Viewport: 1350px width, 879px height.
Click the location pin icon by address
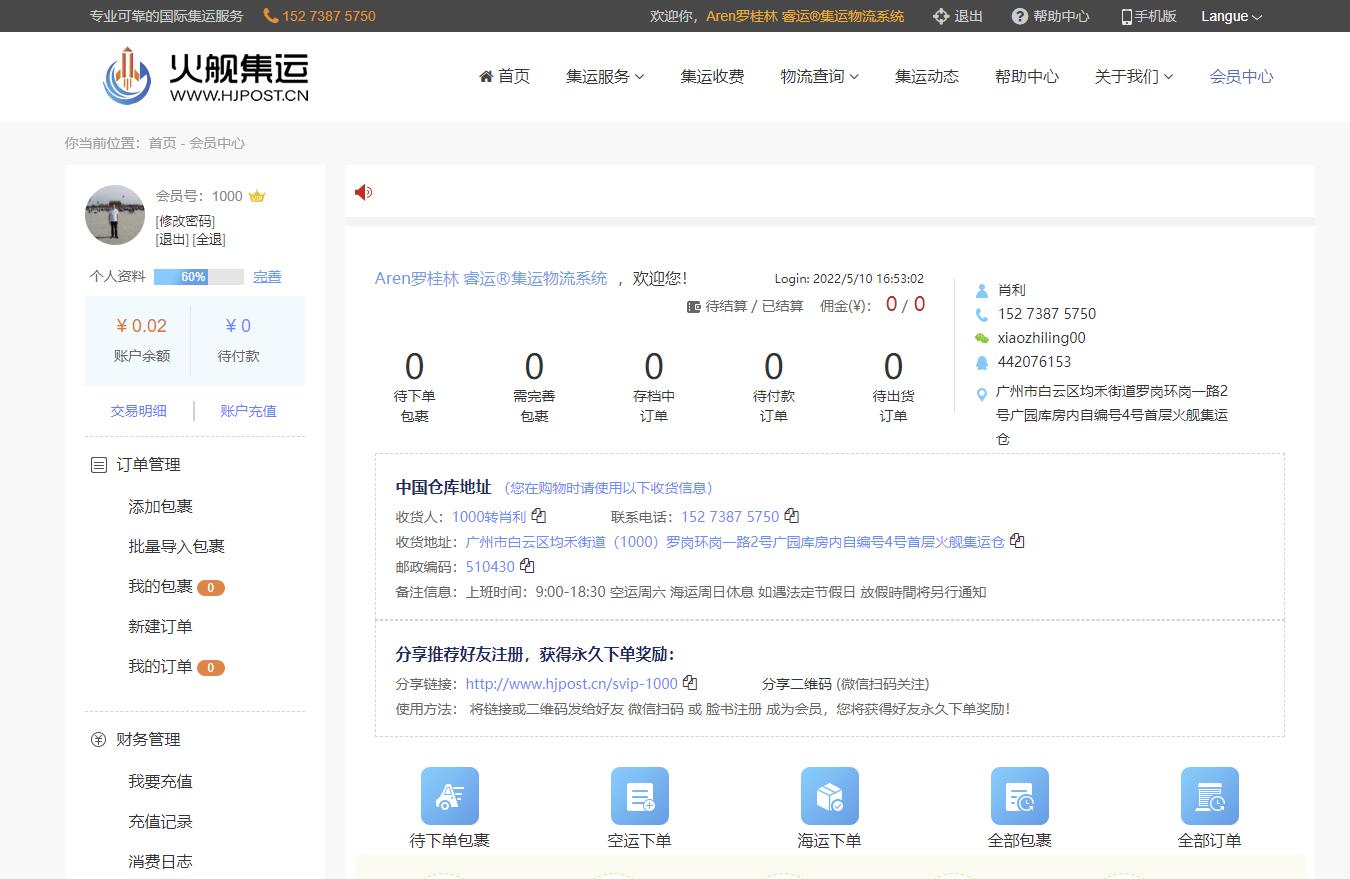pos(982,394)
